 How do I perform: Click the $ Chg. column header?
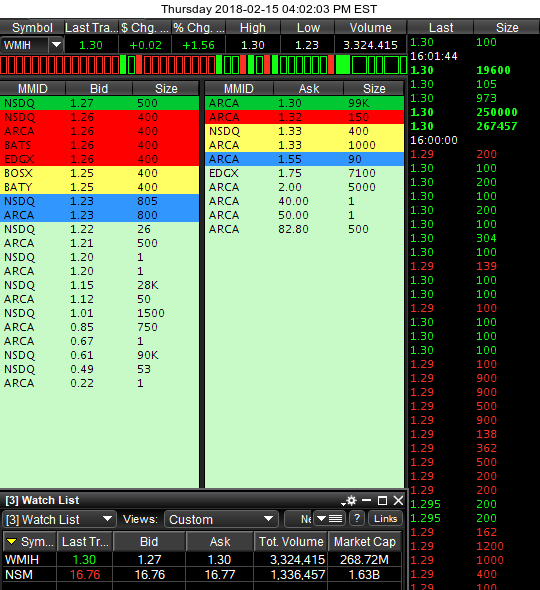145,27
